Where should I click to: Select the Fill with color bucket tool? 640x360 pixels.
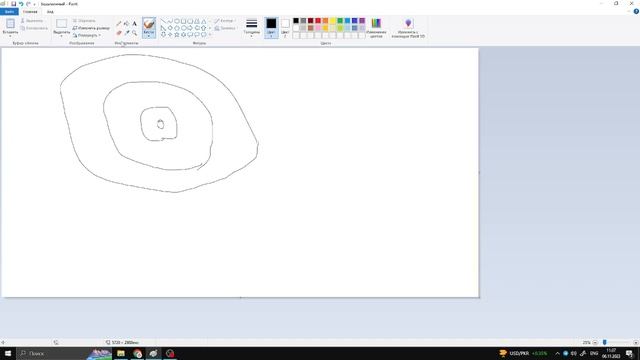click(127, 24)
